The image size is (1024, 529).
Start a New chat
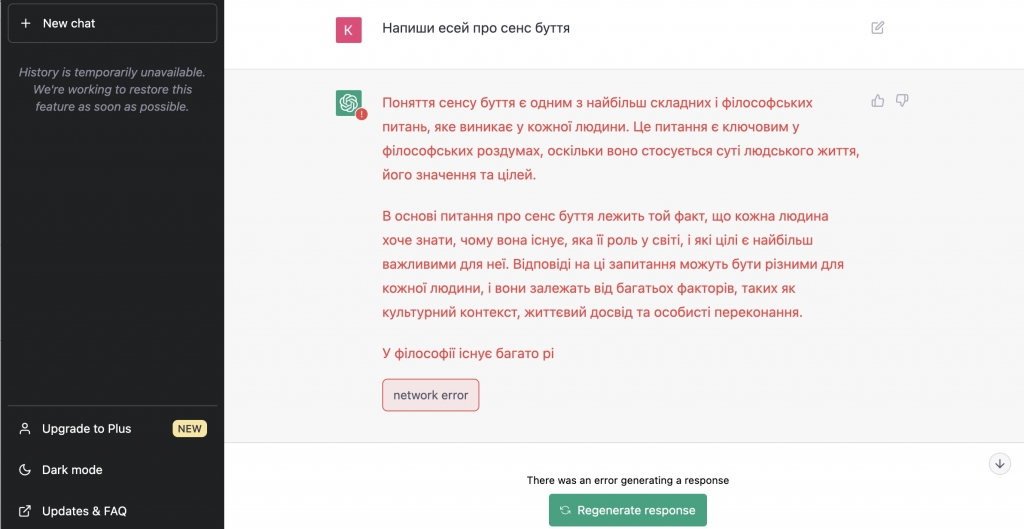click(112, 24)
